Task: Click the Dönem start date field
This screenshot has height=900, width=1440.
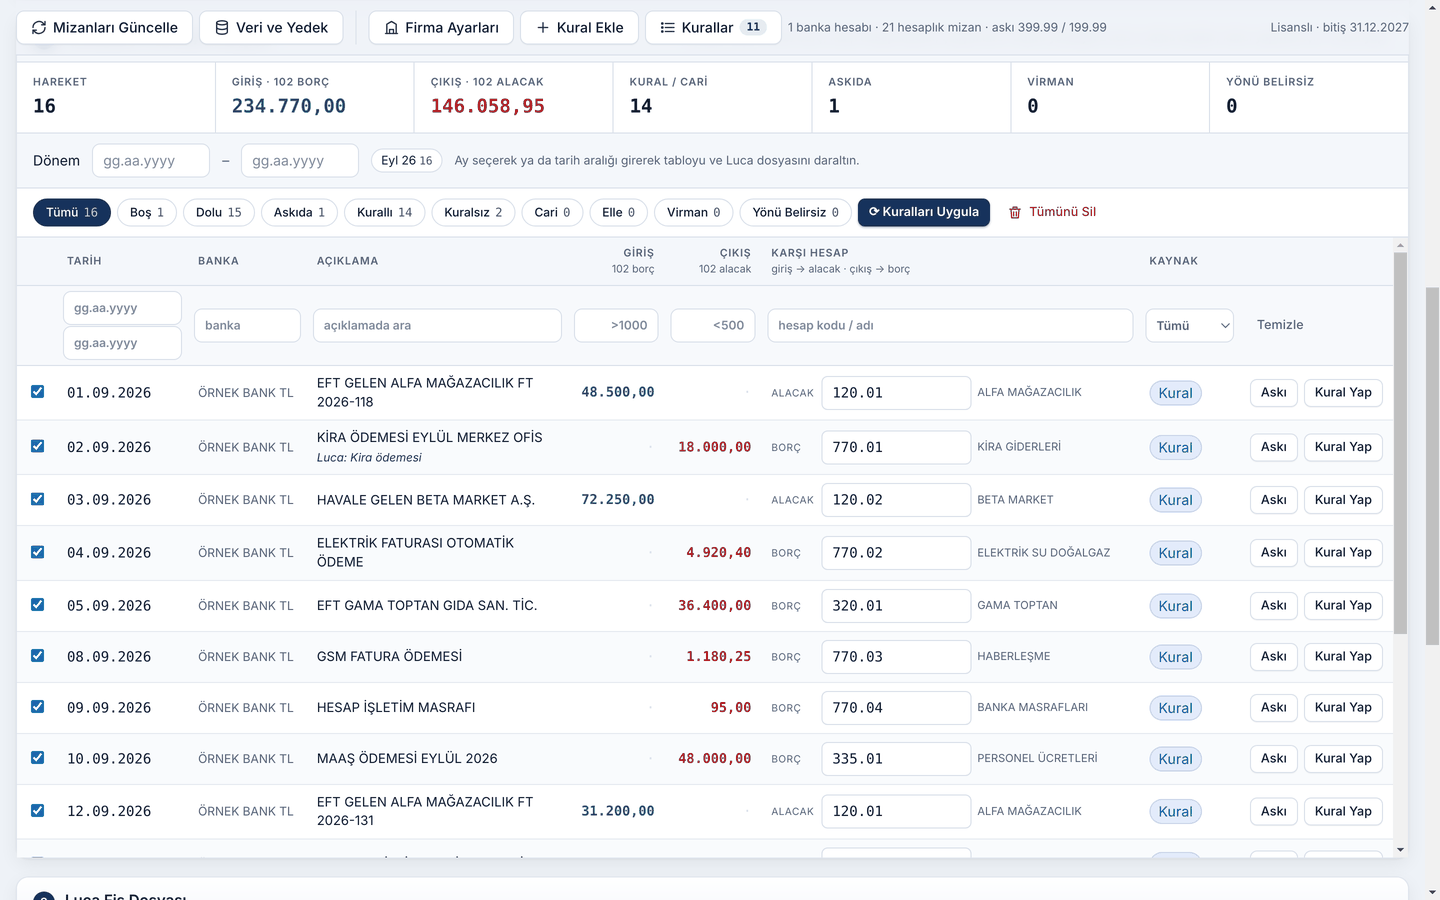Action: click(151, 160)
